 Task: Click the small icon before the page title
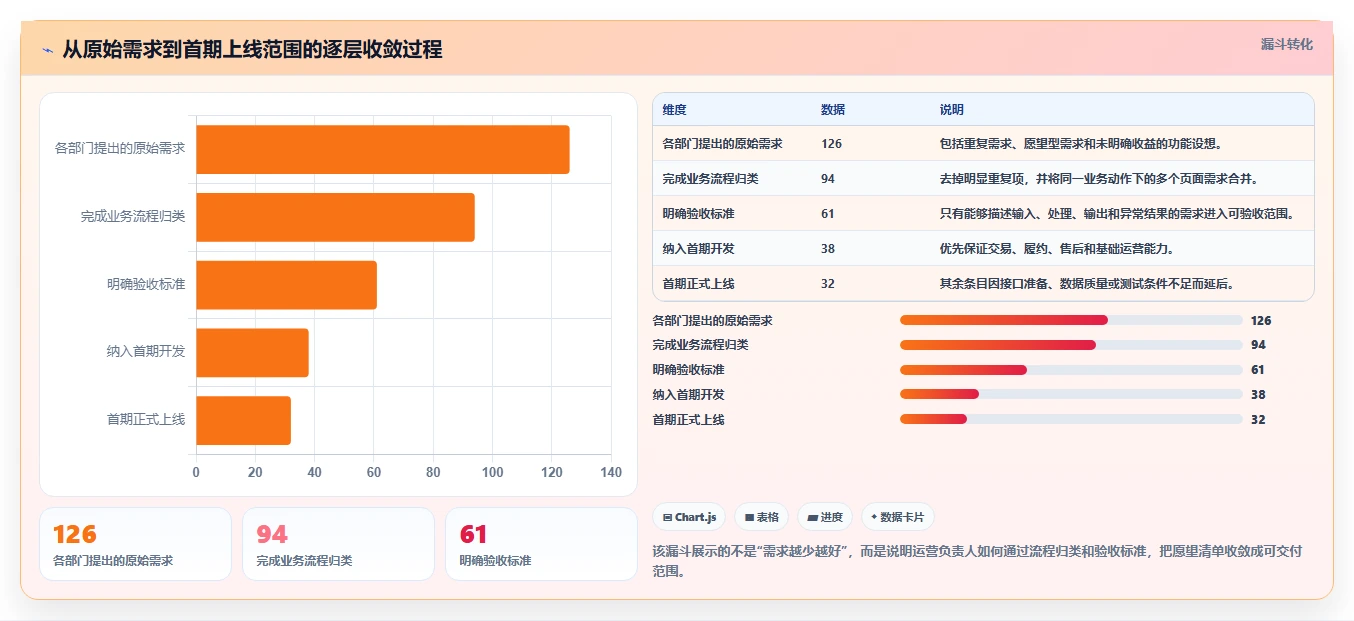48,49
